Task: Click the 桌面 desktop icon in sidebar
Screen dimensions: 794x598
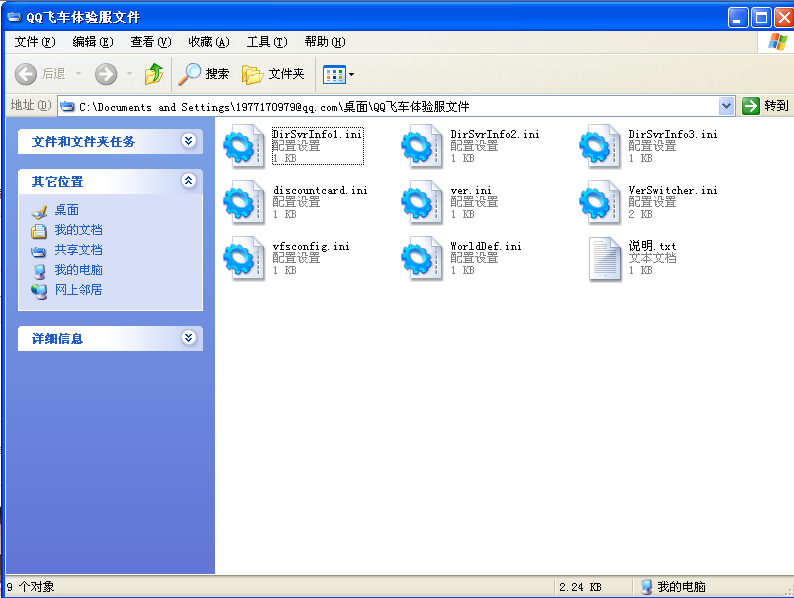Action: tap(39, 211)
